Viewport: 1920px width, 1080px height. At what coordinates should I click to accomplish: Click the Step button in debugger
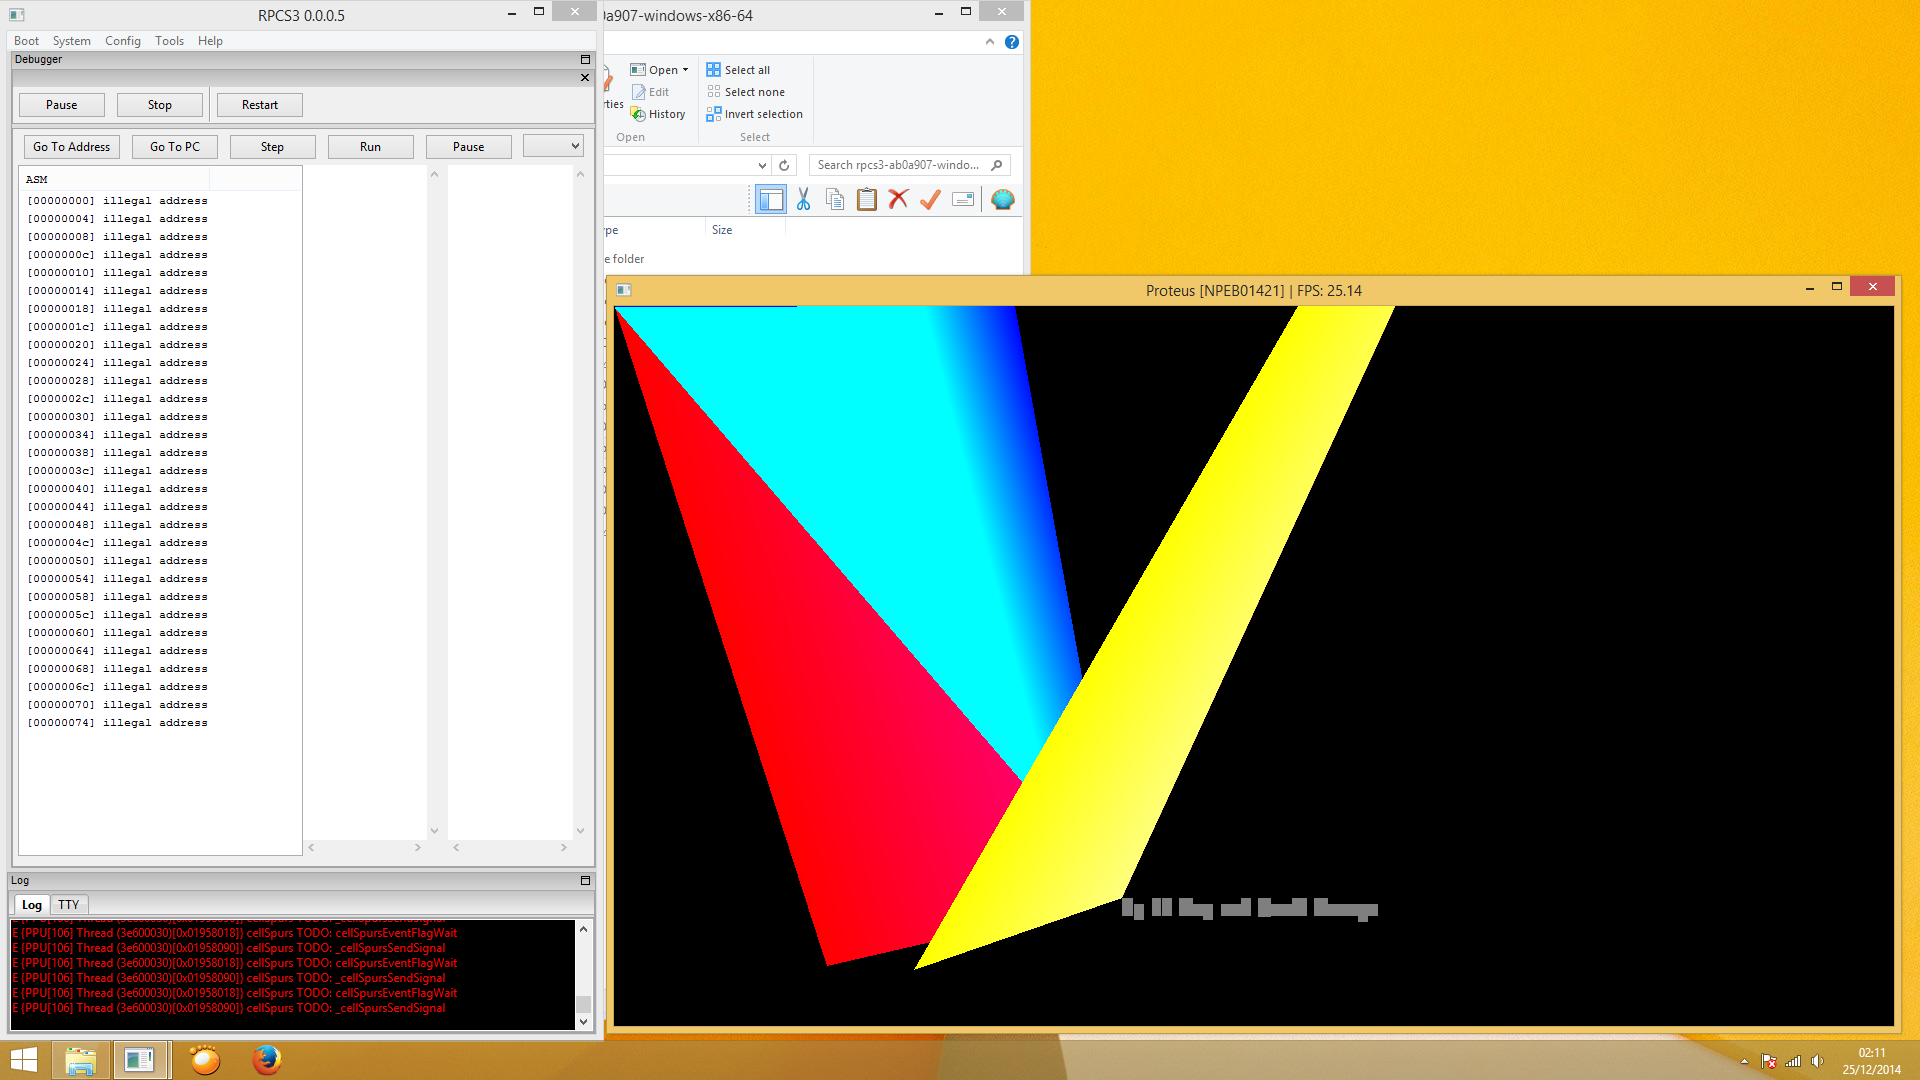coord(272,147)
